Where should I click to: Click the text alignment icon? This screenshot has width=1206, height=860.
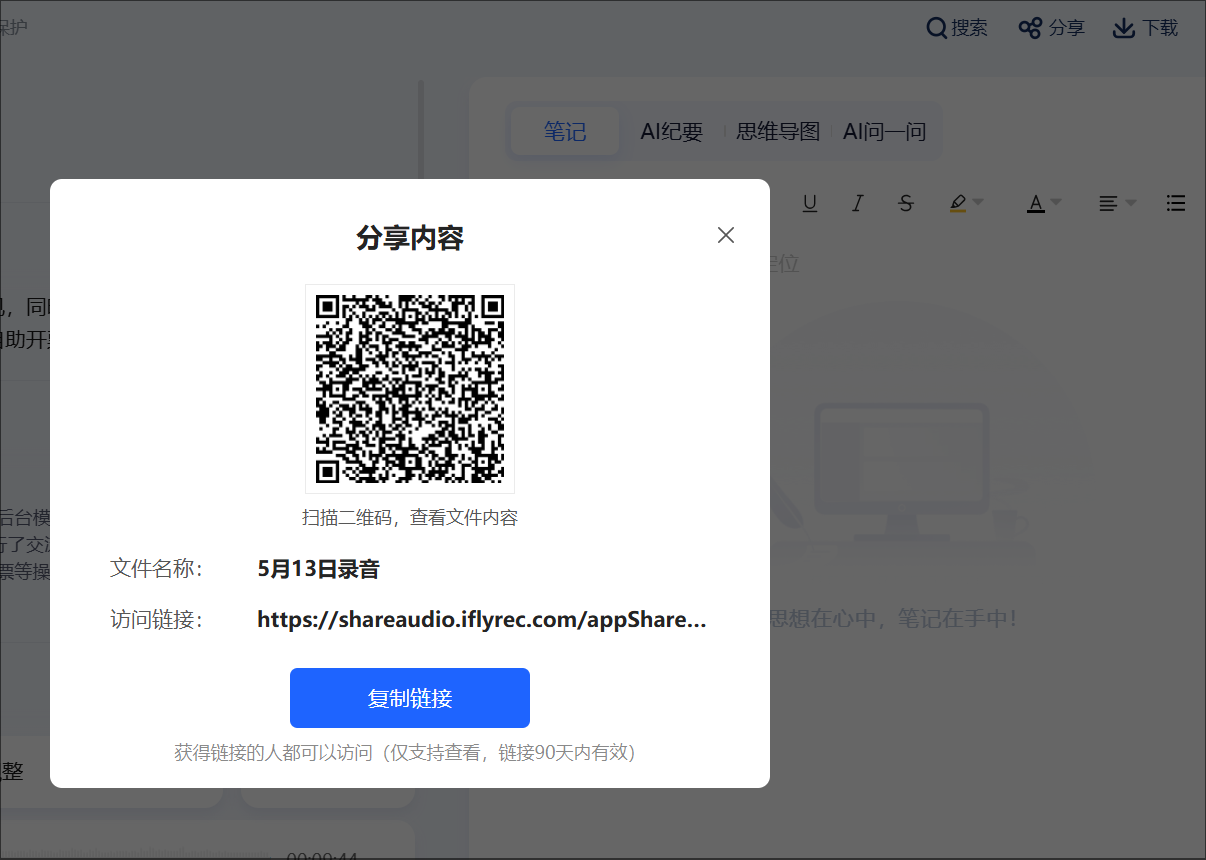1108,203
